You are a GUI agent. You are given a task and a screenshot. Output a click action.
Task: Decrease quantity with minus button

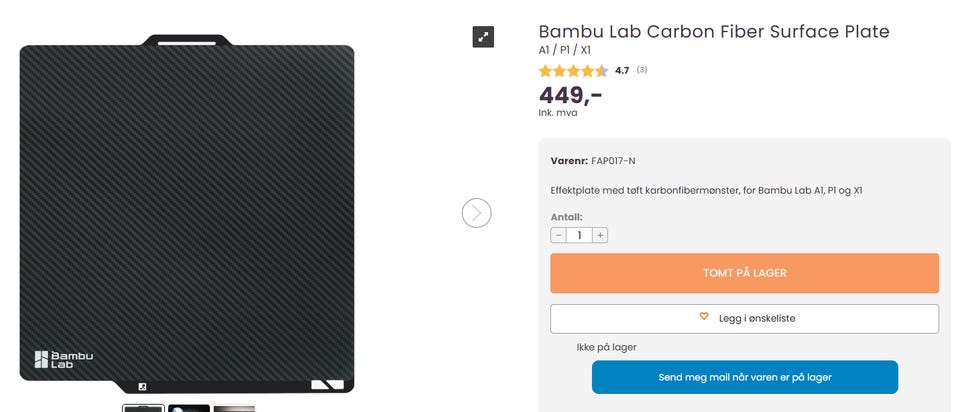pos(558,235)
